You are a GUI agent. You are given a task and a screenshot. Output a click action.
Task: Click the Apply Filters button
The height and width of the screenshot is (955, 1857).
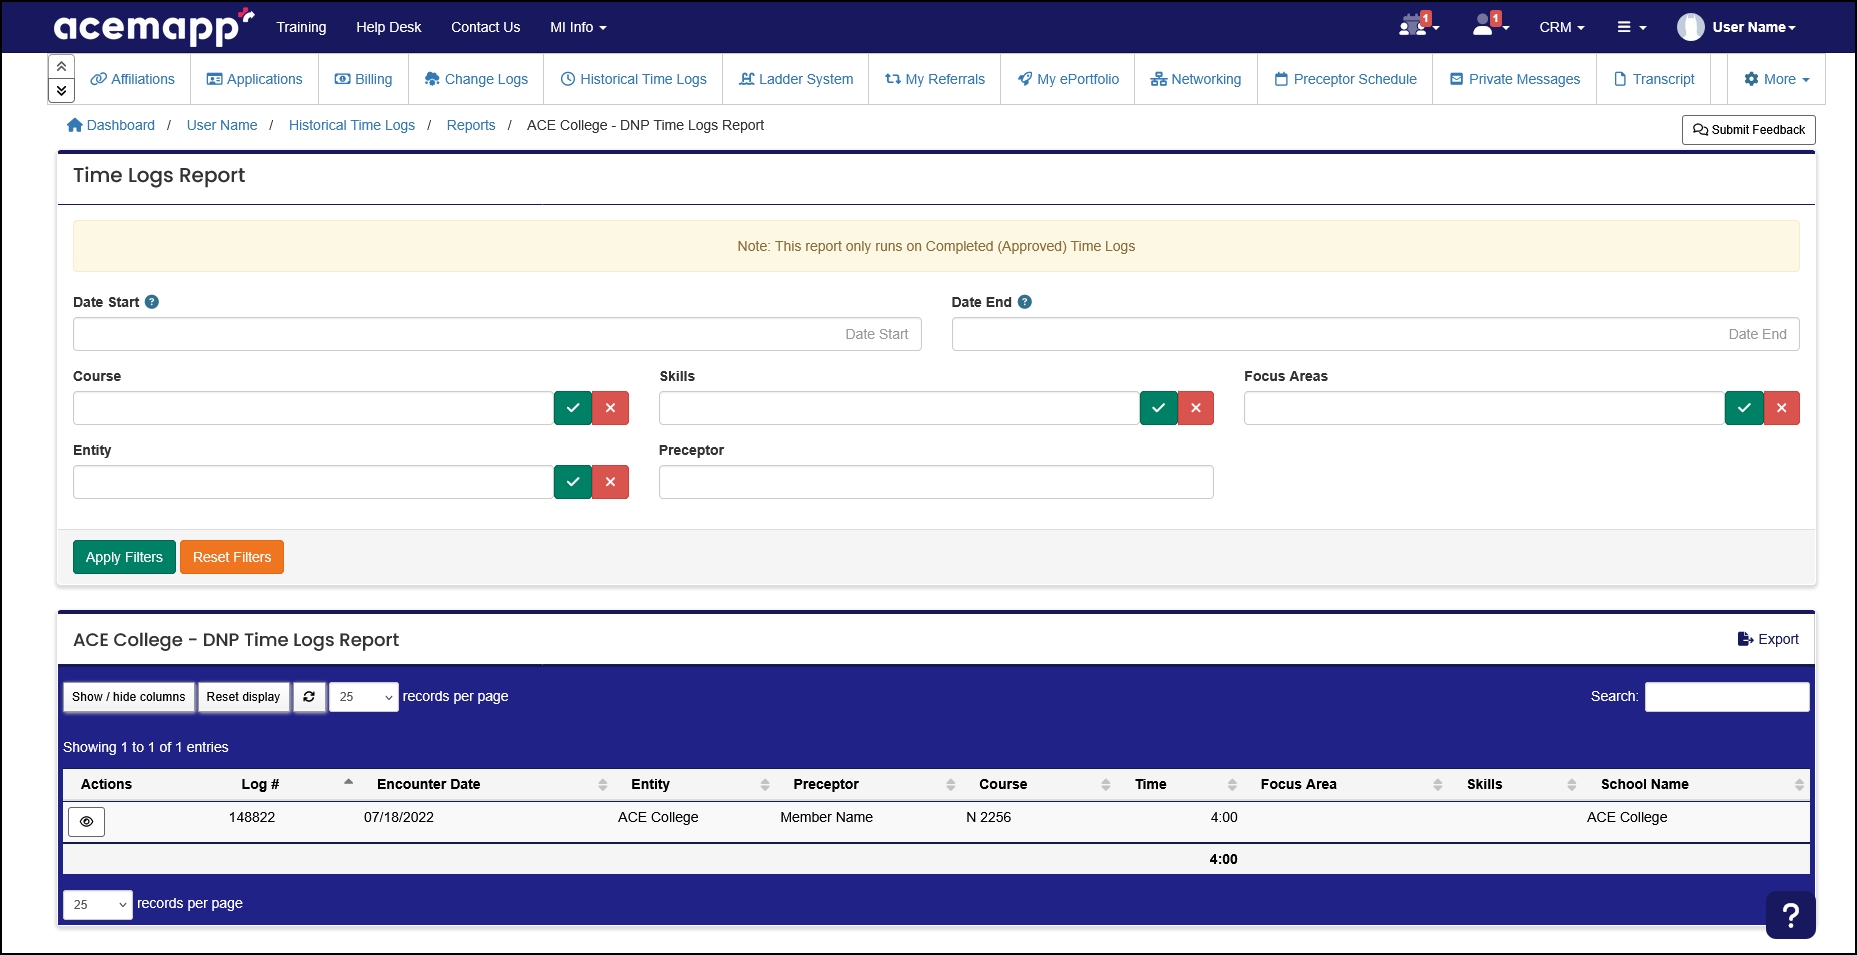click(123, 557)
